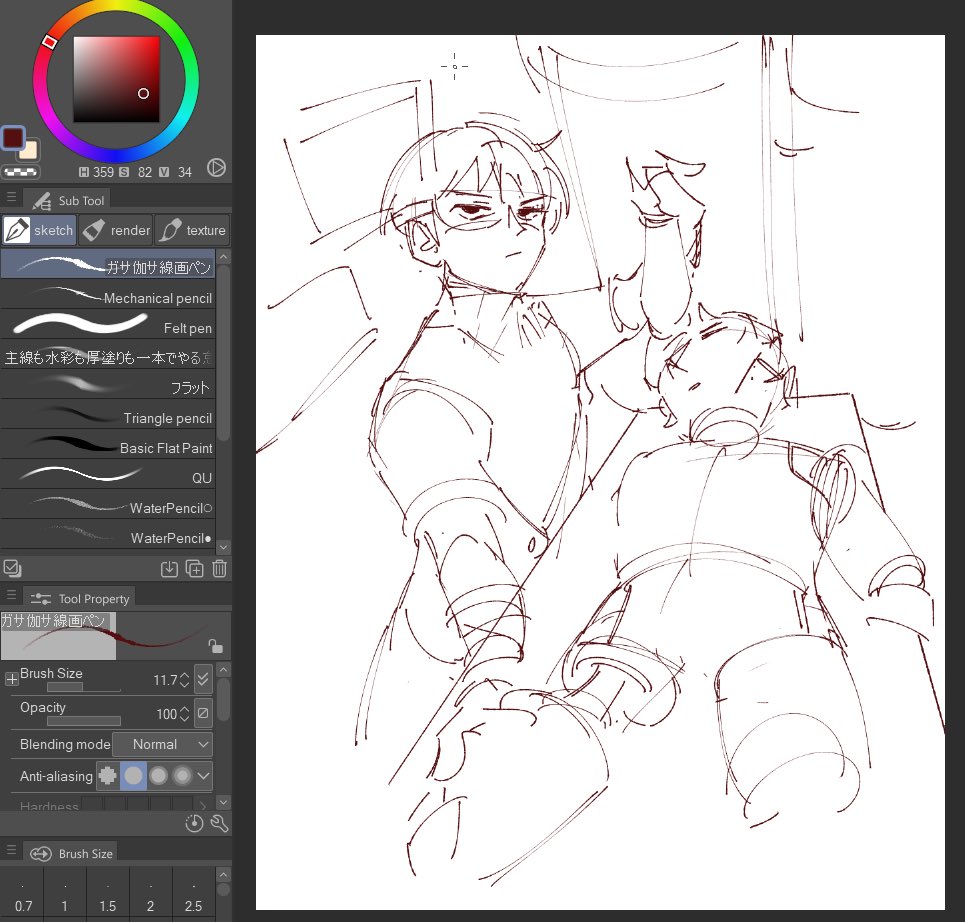The image size is (965, 922).
Task: Select anti-aliasing None option
Action: click(108, 776)
